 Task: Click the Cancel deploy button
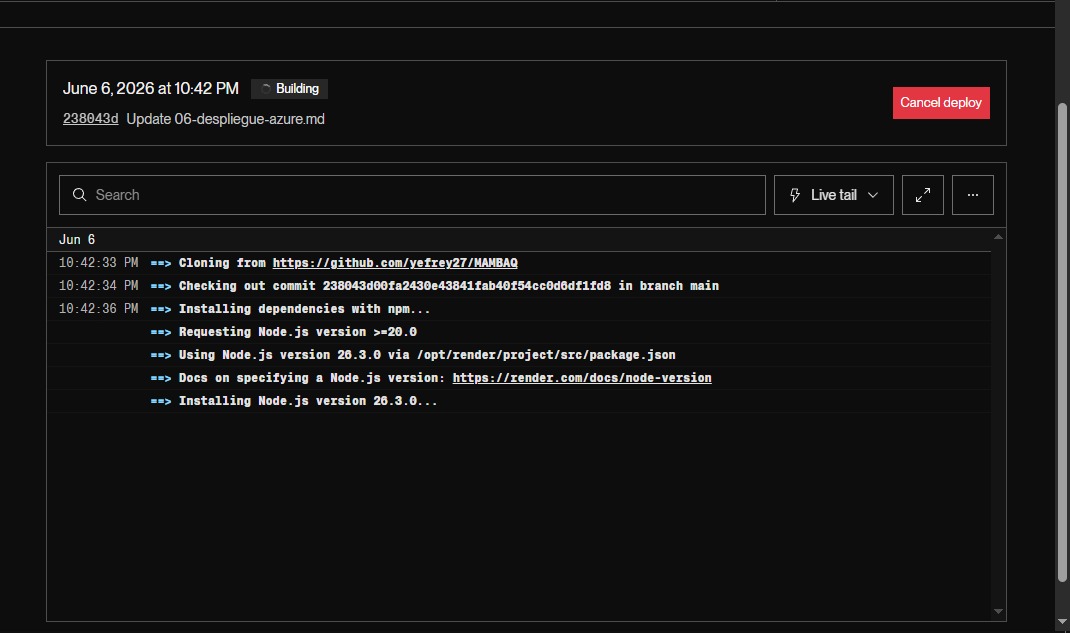(941, 103)
